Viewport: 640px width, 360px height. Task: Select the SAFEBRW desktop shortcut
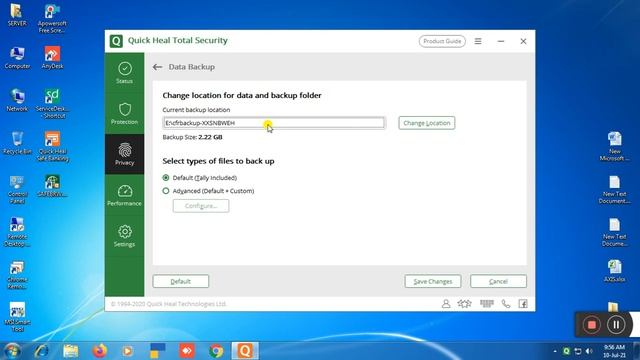point(52,186)
